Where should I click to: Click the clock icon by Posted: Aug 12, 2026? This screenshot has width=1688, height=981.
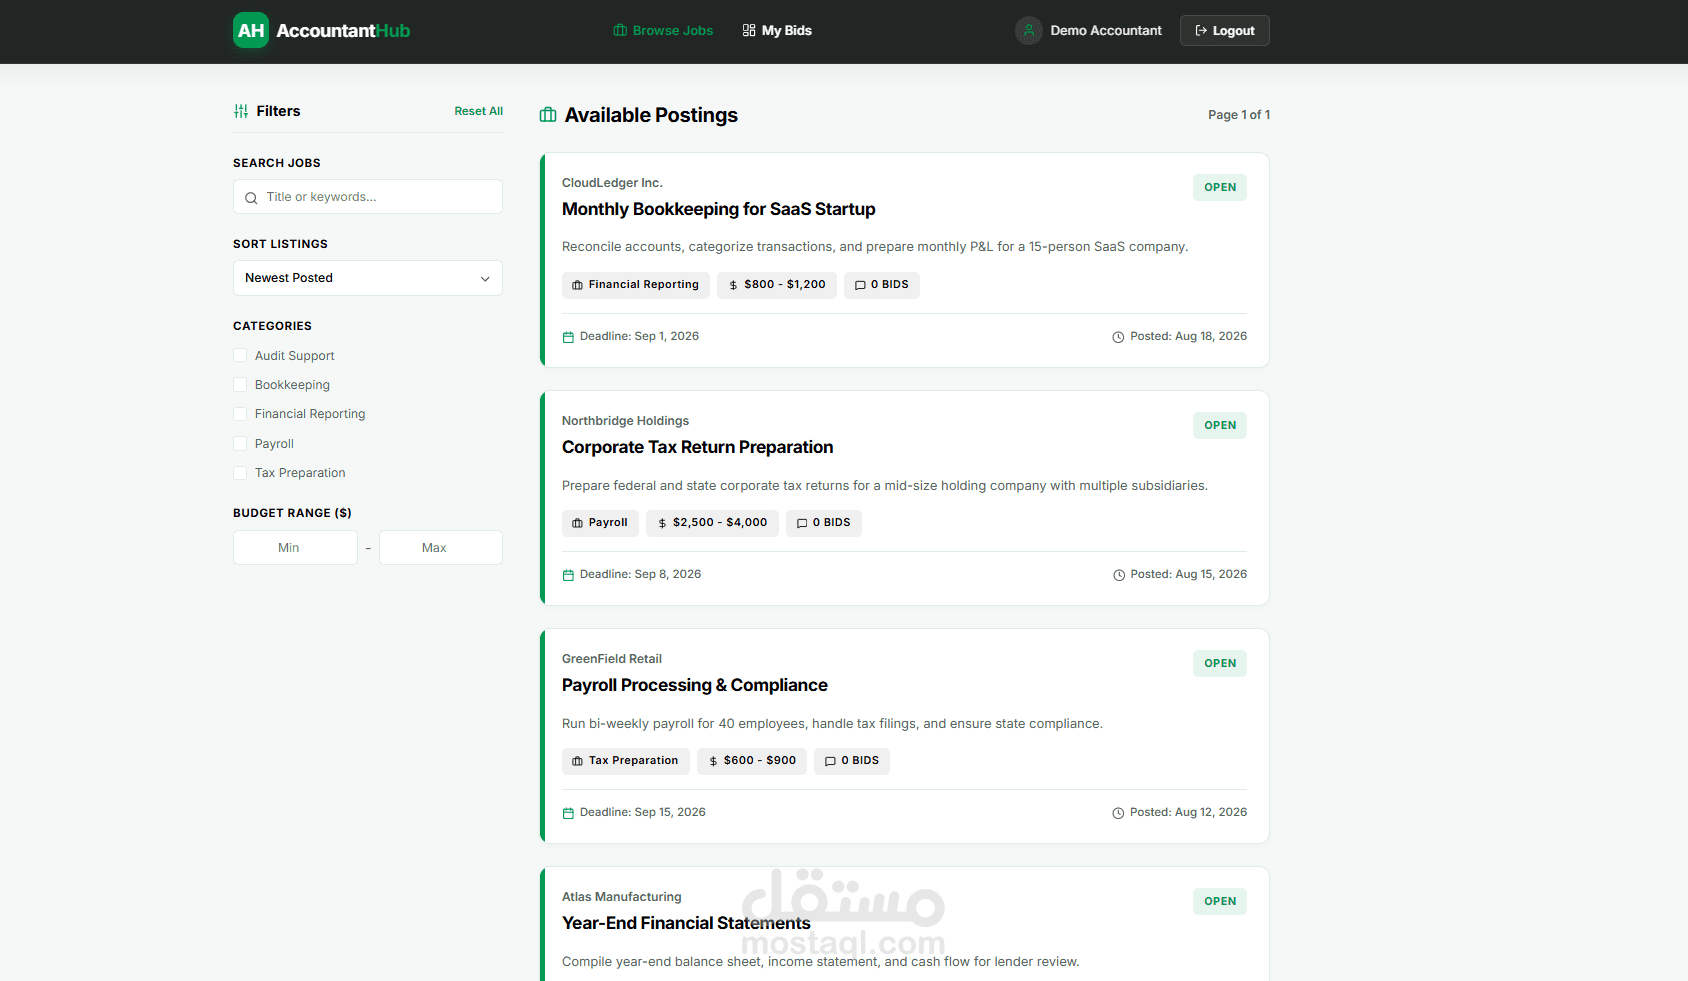(x=1118, y=813)
